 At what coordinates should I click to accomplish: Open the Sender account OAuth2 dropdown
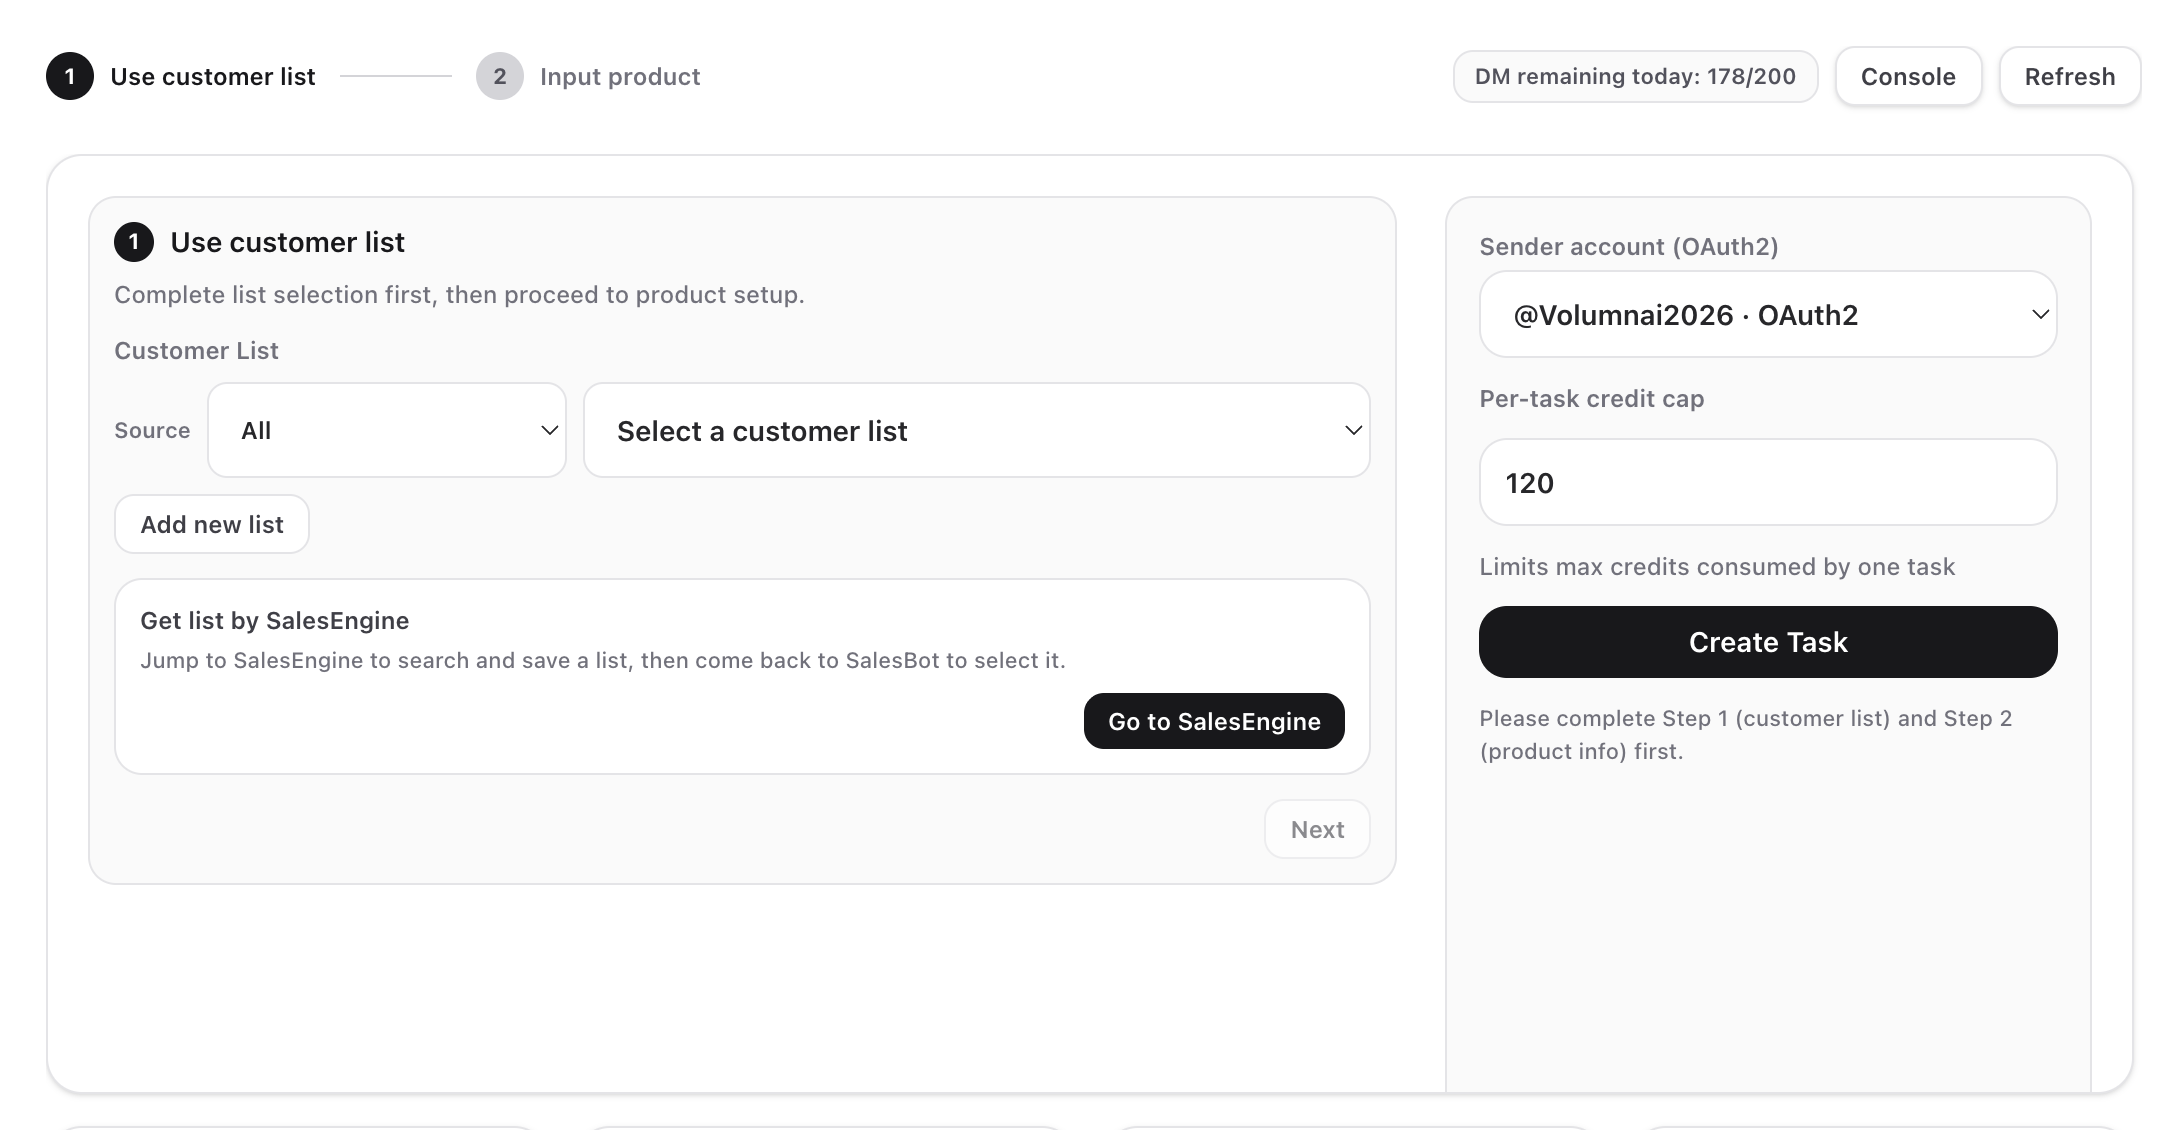coord(1767,314)
